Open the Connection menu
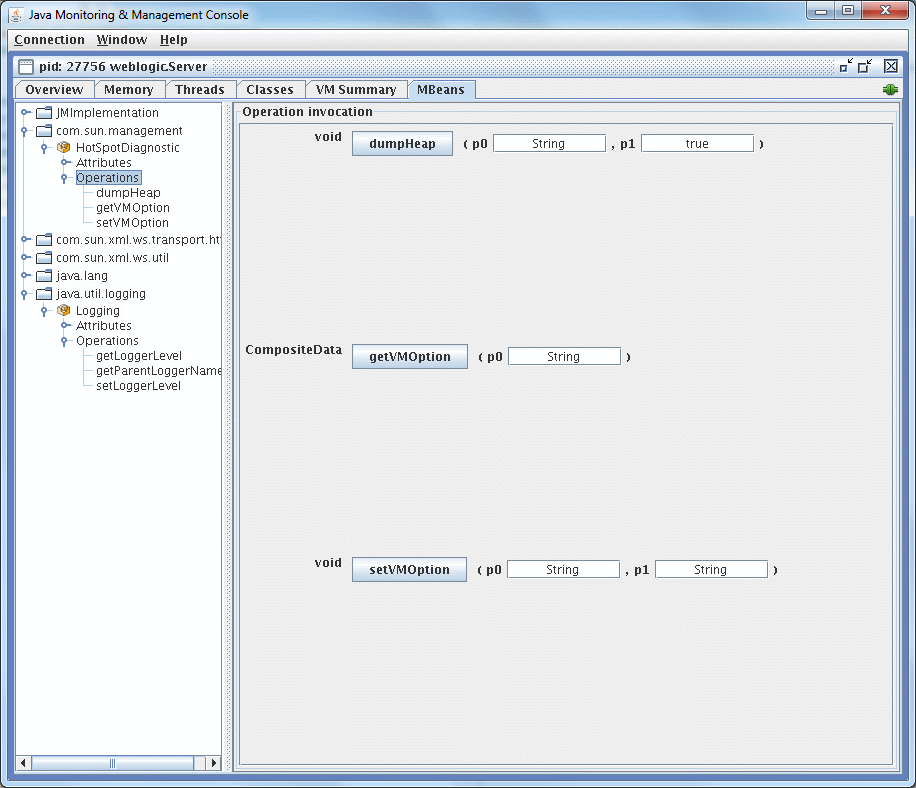This screenshot has width=916, height=788. [x=49, y=40]
